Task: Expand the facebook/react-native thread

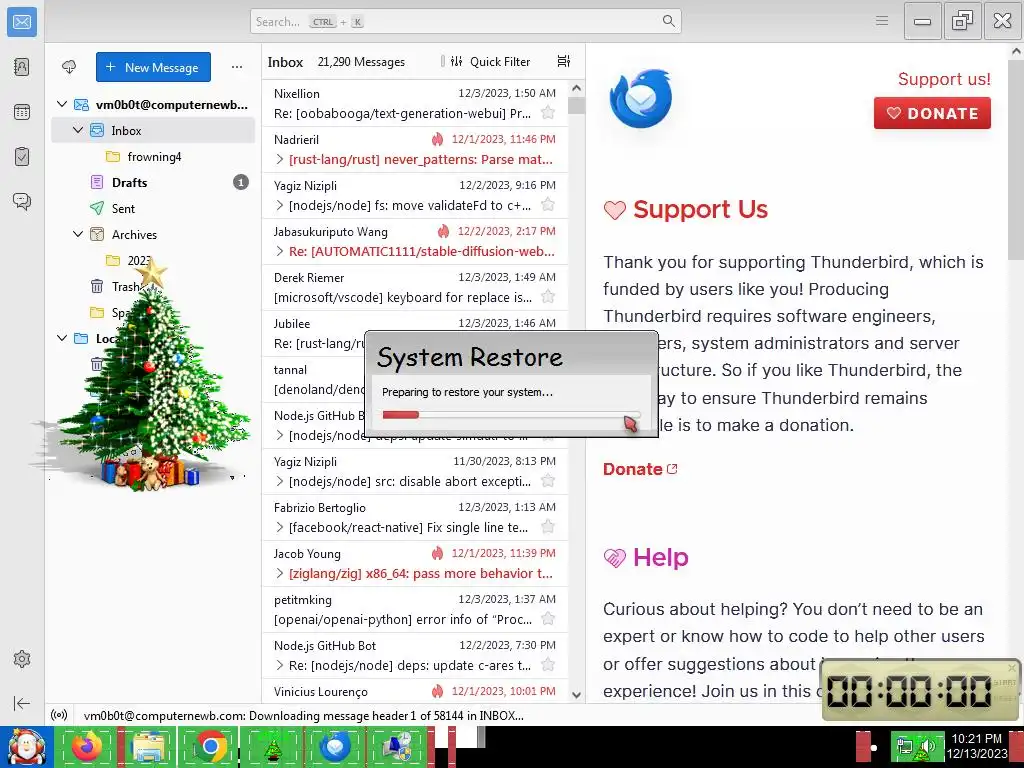Action: [x=280, y=527]
